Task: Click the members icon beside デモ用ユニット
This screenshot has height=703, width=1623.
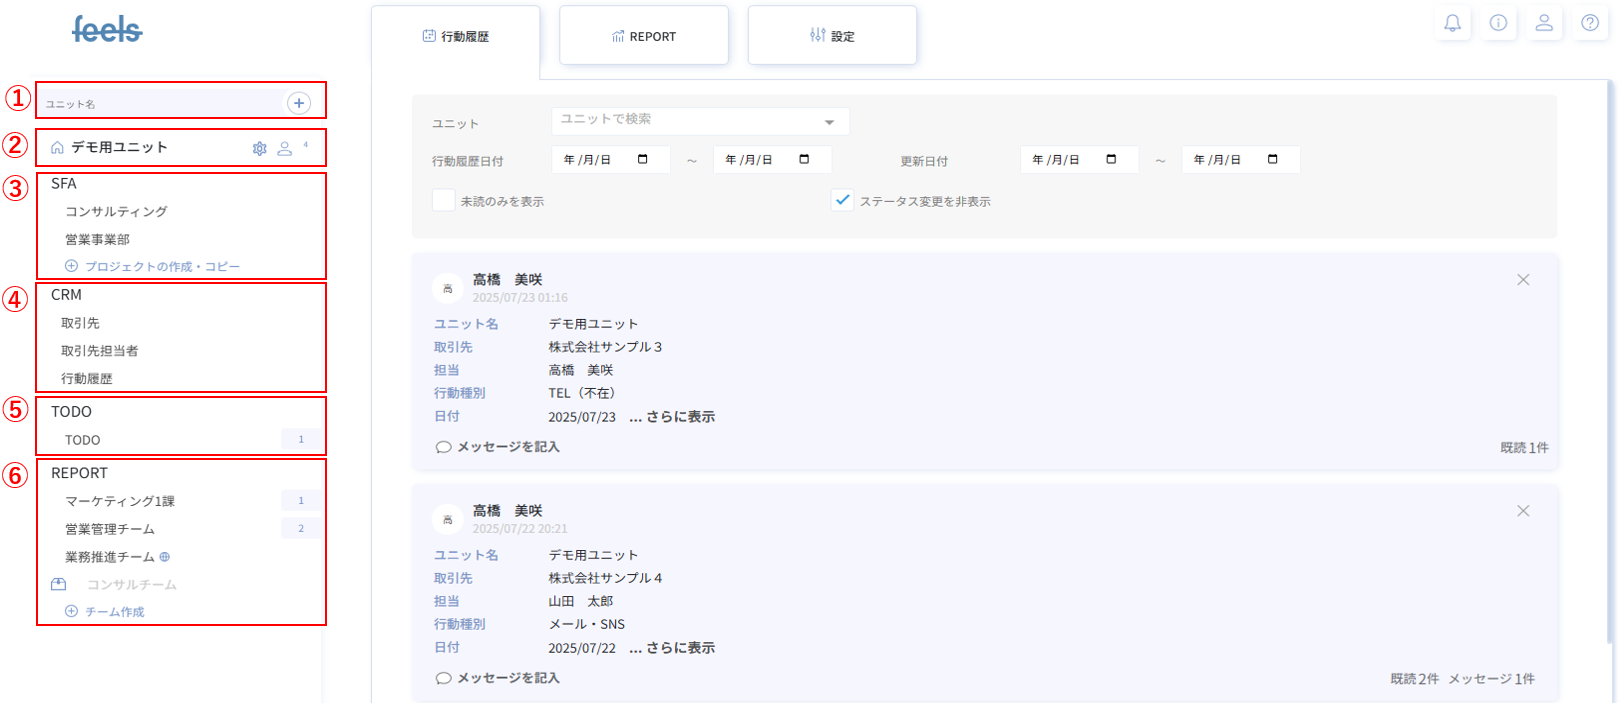Action: (x=285, y=148)
